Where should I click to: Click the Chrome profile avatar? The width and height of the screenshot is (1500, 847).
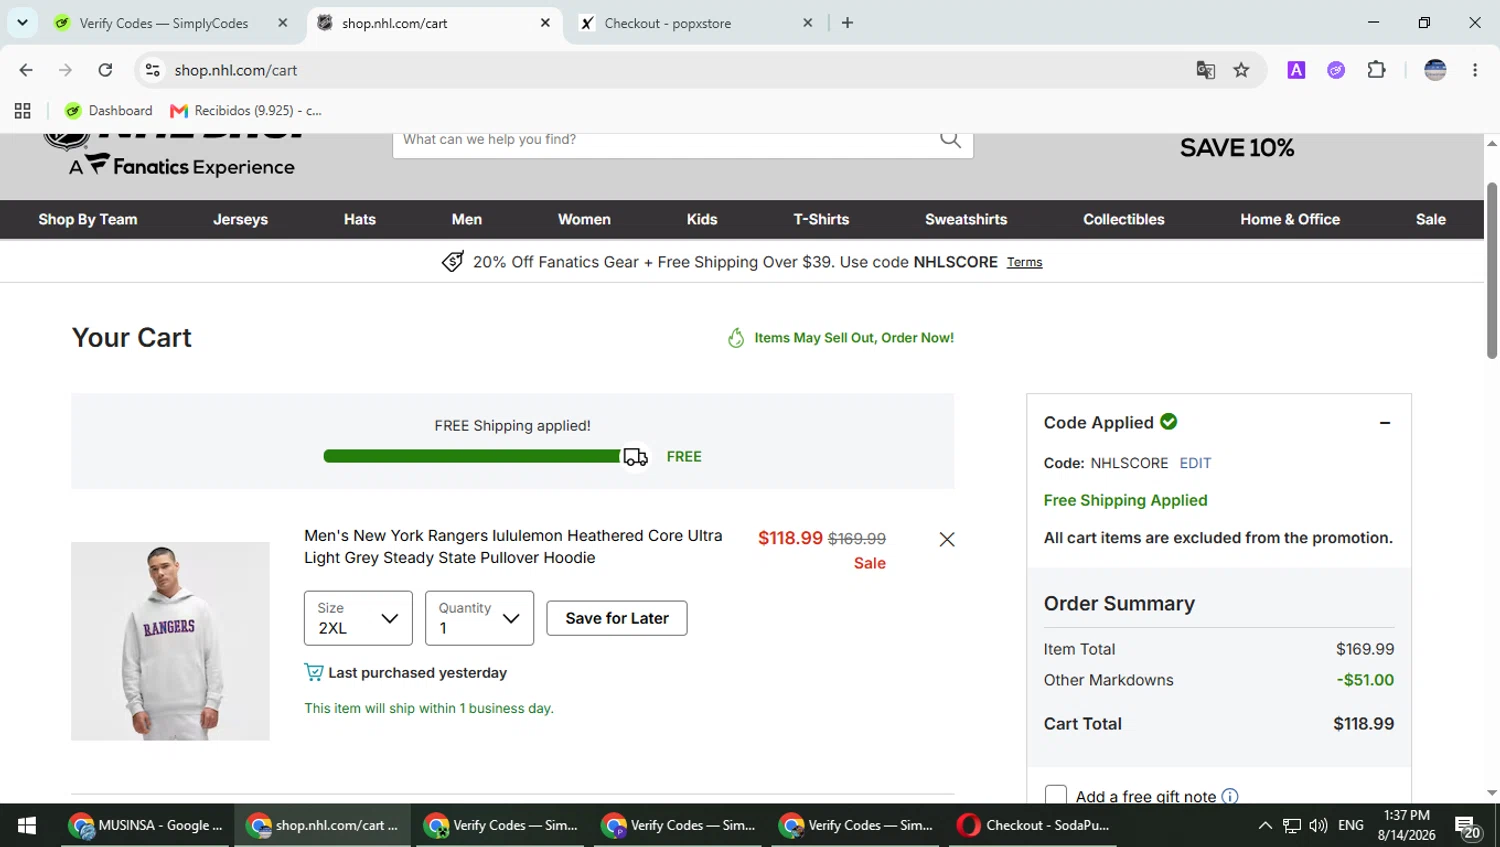pyautogui.click(x=1435, y=70)
